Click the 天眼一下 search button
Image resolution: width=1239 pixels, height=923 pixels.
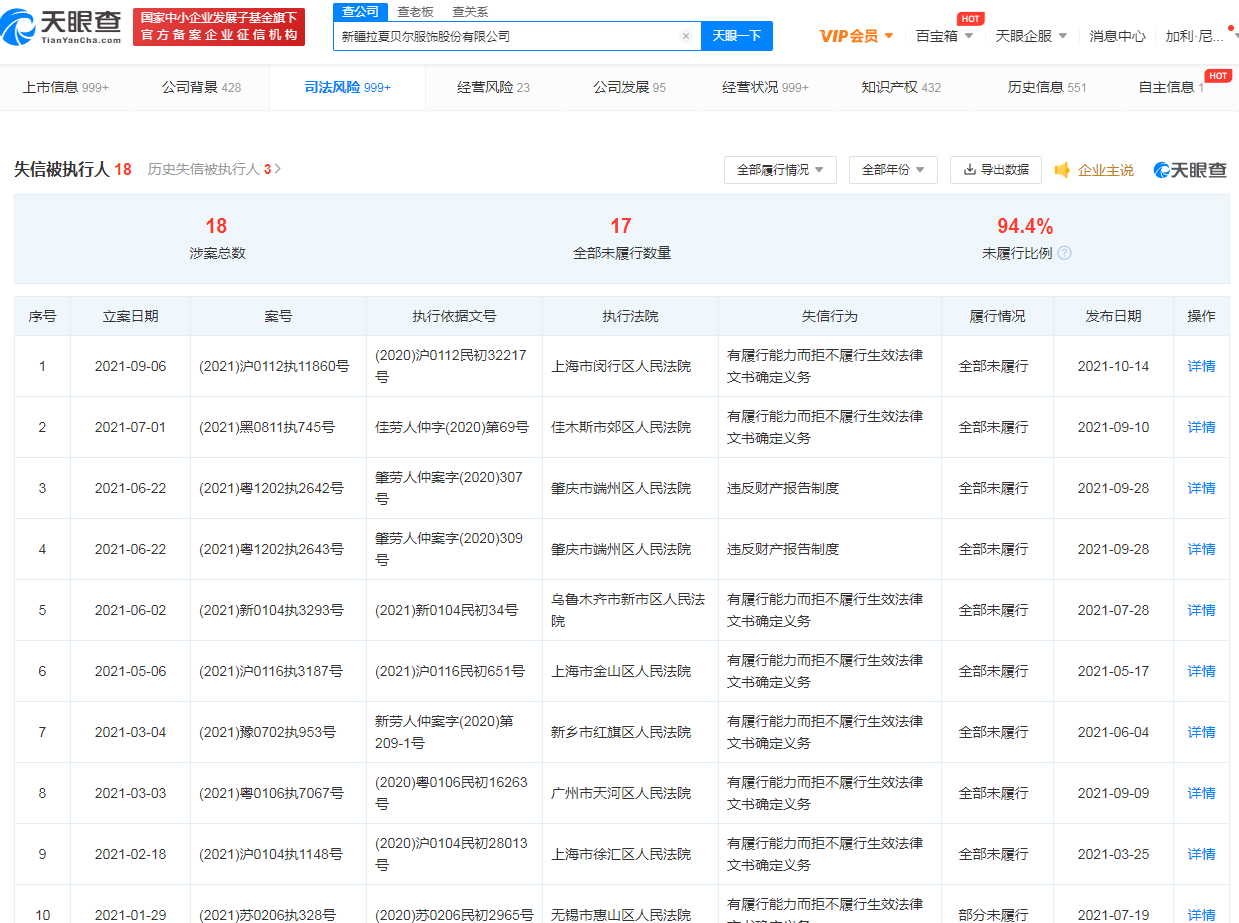click(736, 36)
